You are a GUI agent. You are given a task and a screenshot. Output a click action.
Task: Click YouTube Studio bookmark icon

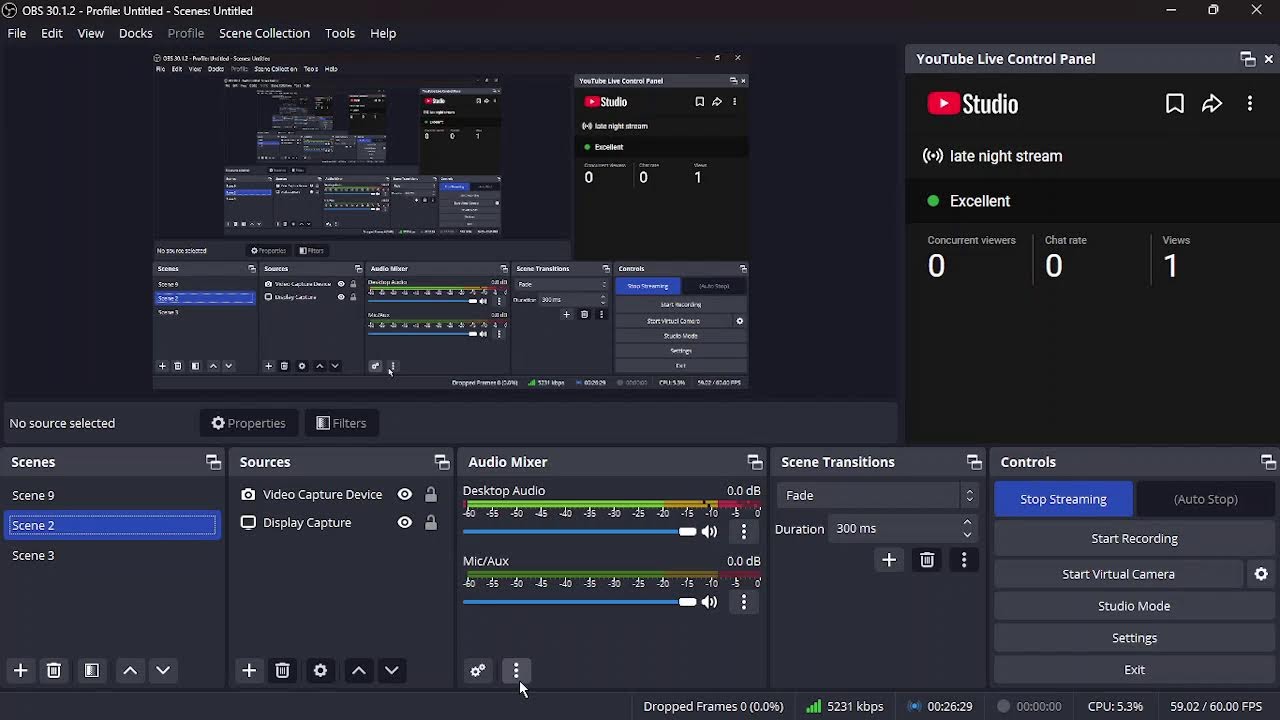pyautogui.click(x=1175, y=104)
